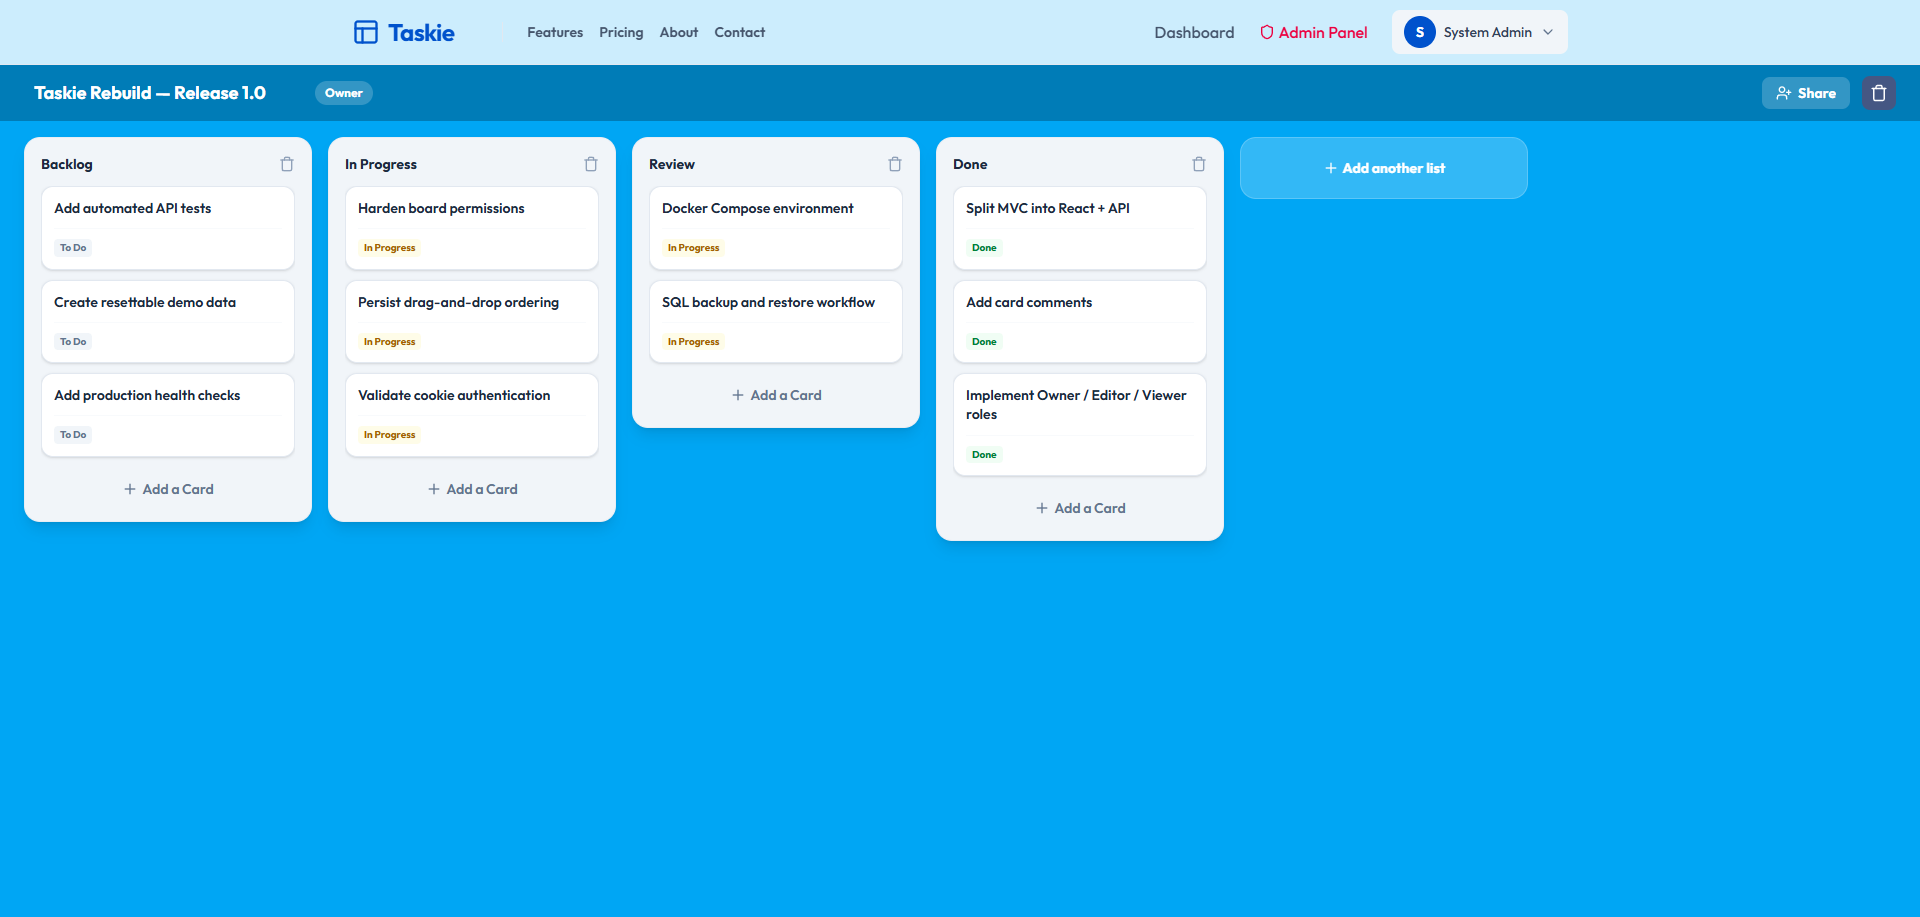
Task: Click the Taskie brand name
Action: coord(421,33)
